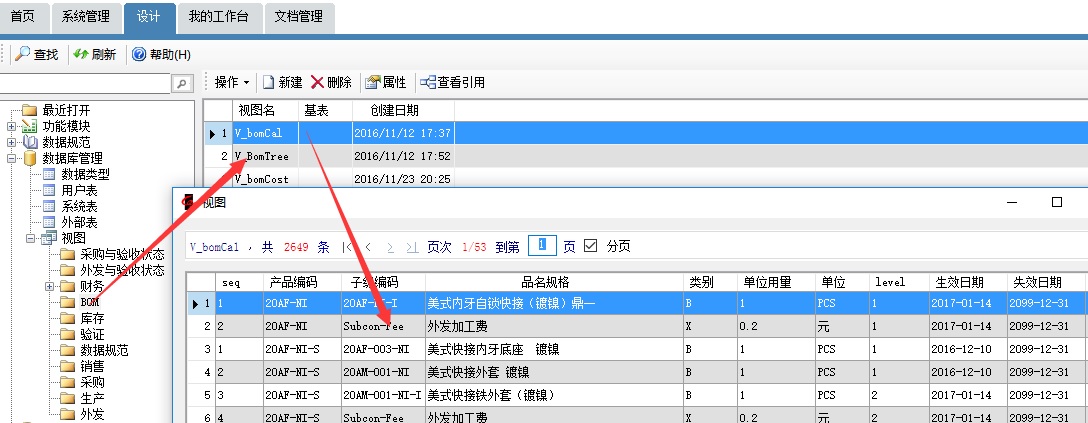The image size is (1088, 423).
Task: Click the page number input field
Action: [x=541, y=246]
